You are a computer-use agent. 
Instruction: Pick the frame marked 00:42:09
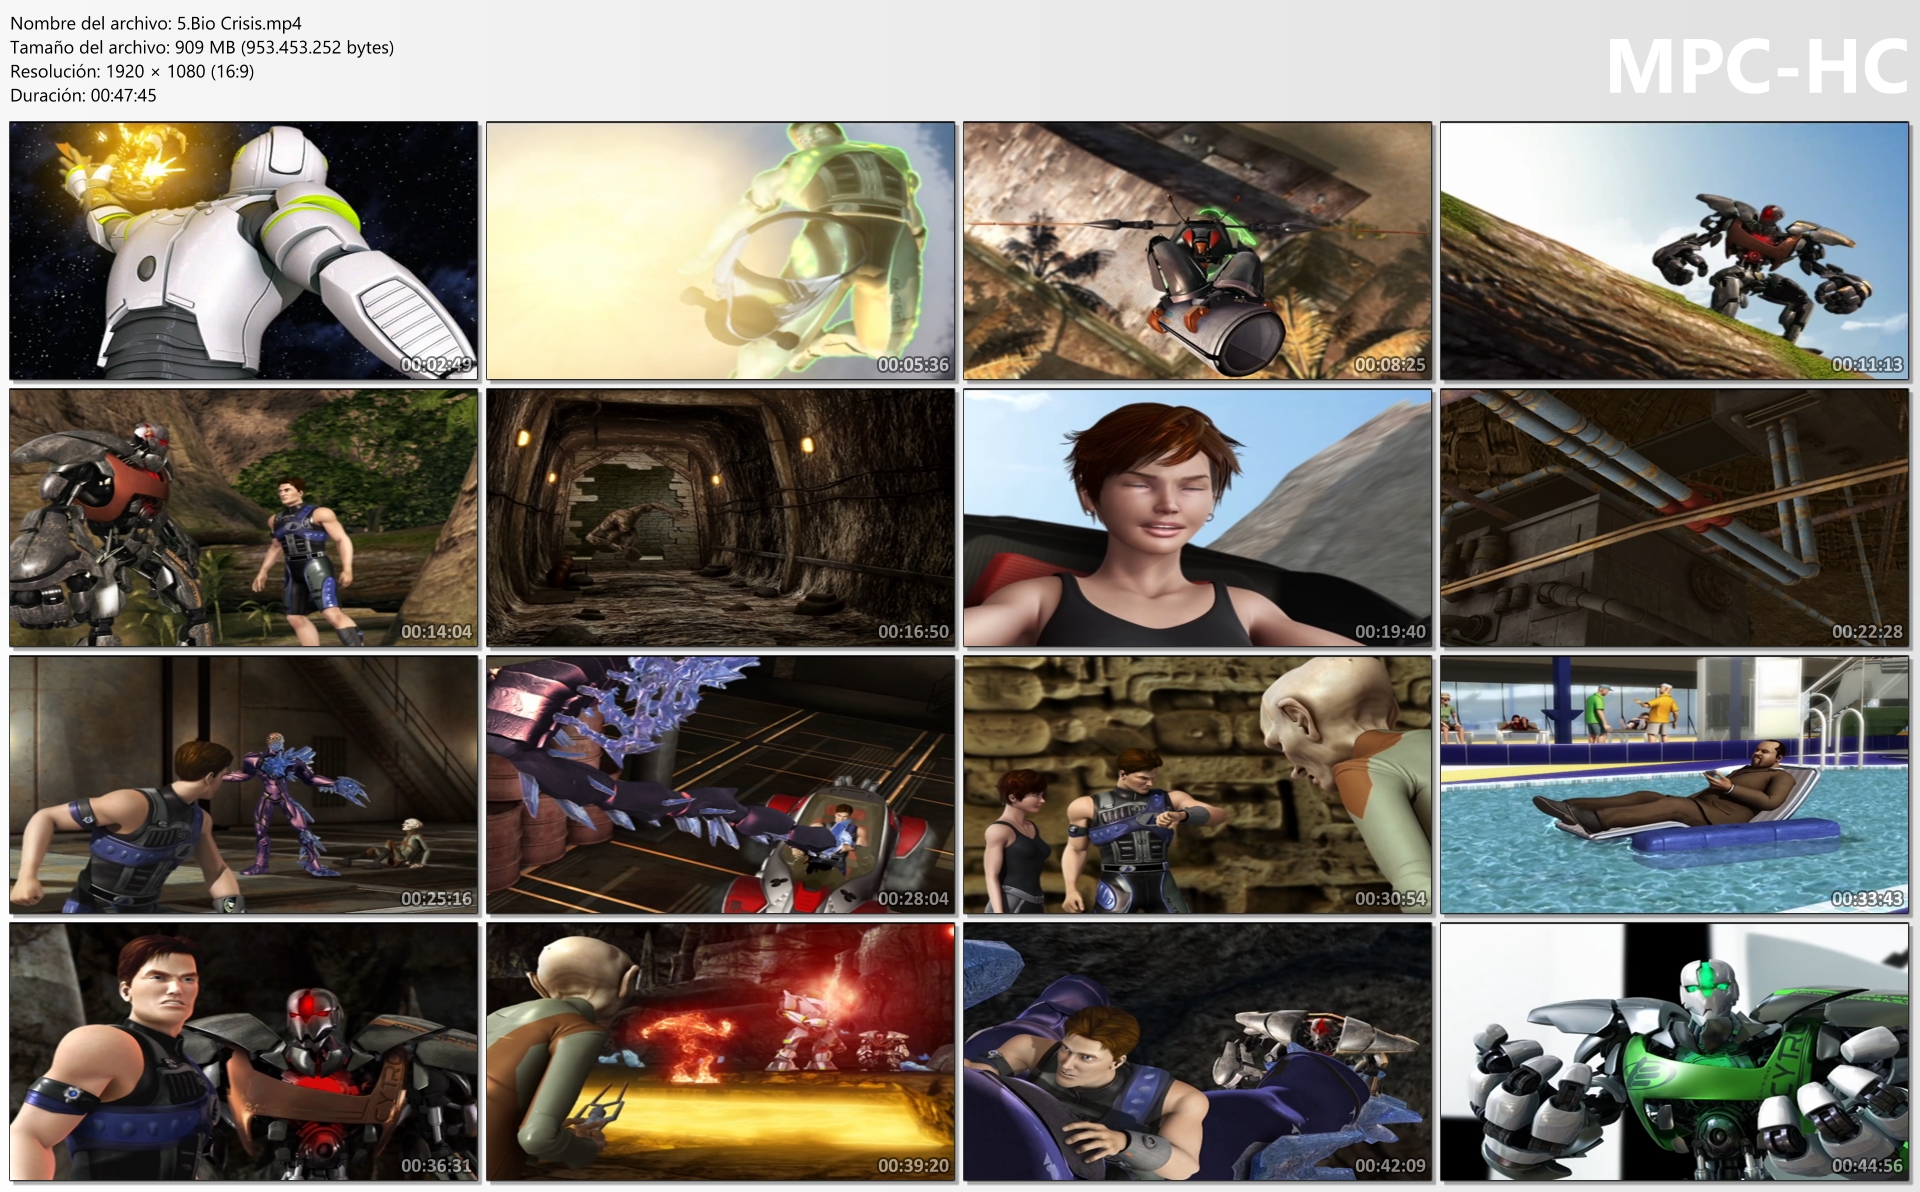pos(1197,1051)
